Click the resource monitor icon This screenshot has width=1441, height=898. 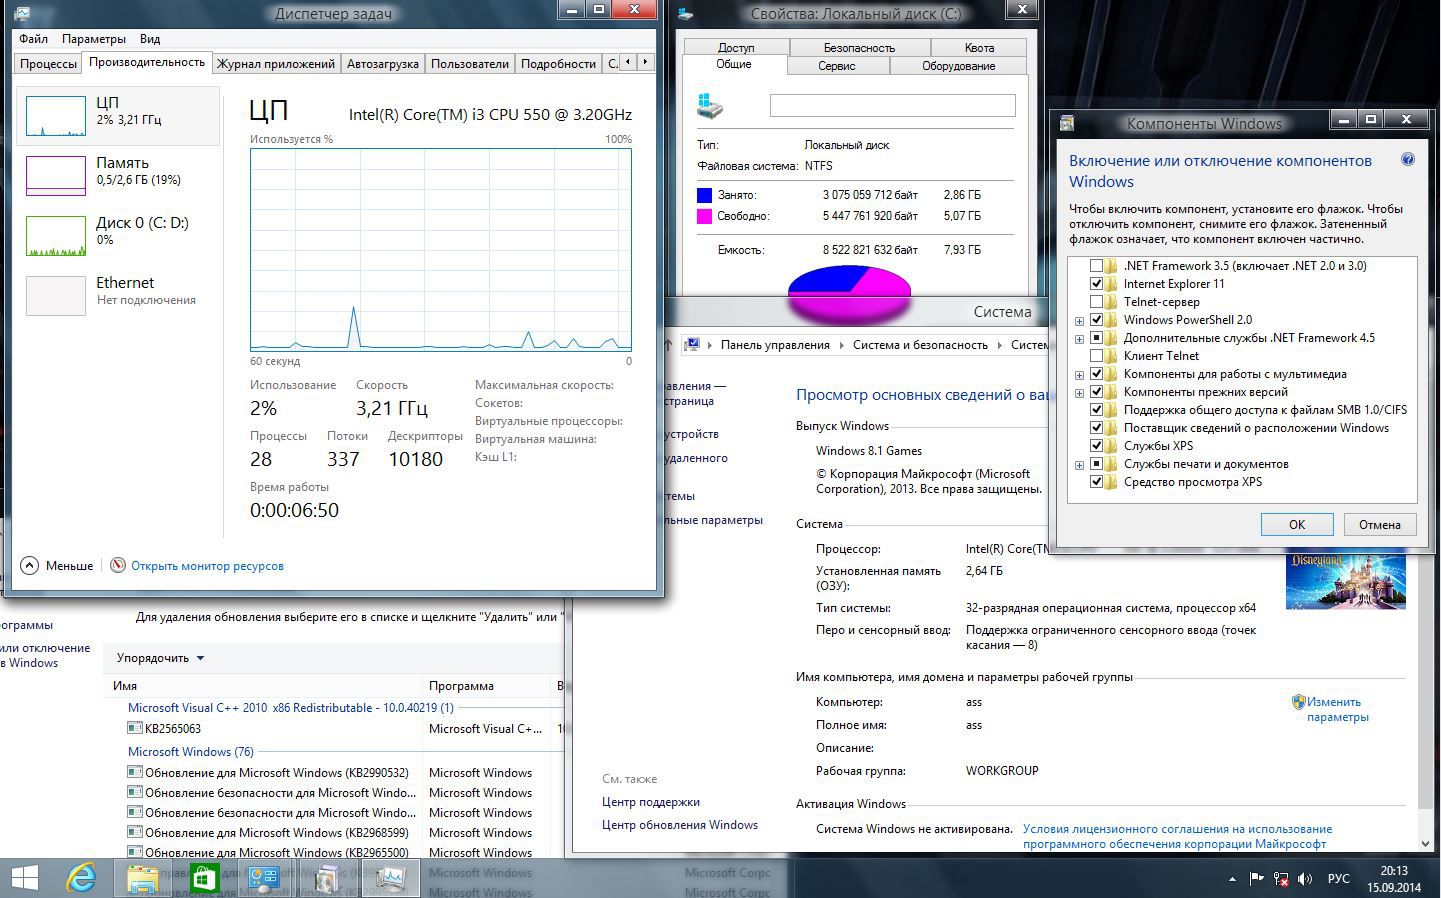click(118, 565)
